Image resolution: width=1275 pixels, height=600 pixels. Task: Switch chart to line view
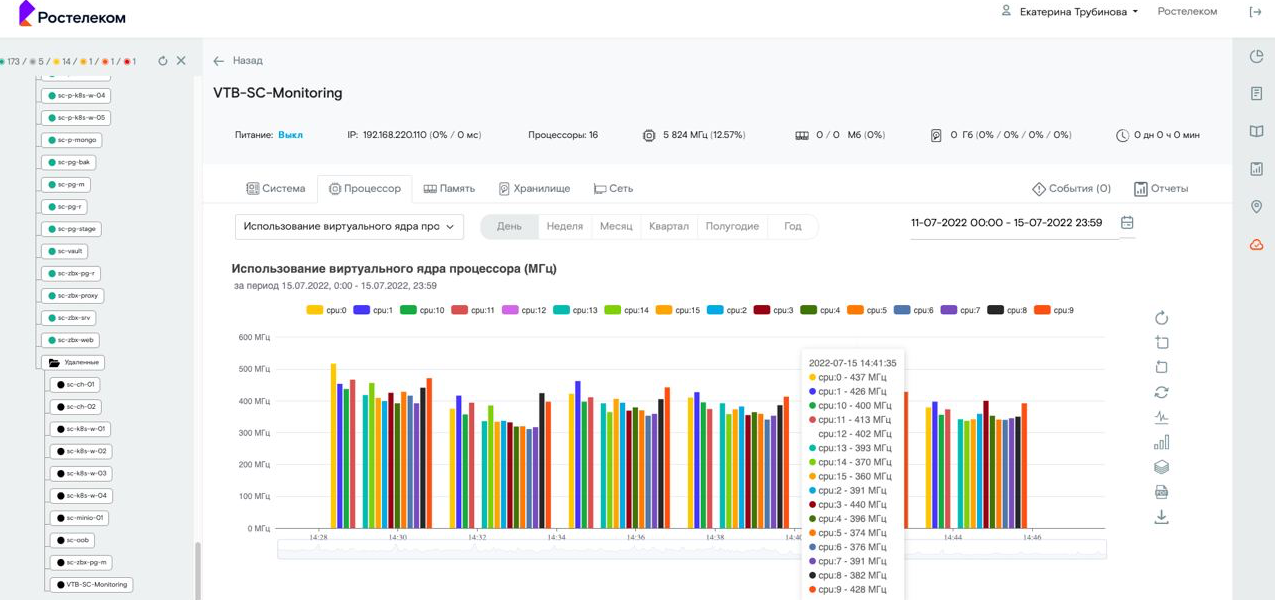[x=1161, y=418]
